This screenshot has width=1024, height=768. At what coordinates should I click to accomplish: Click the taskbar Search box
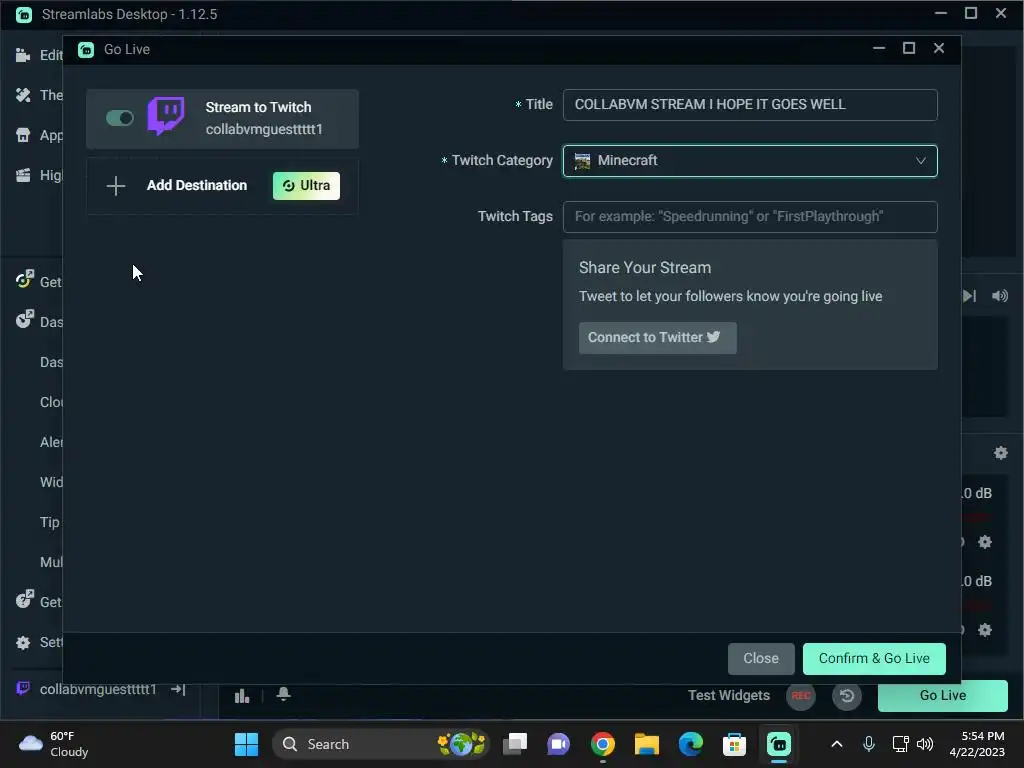tap(381, 744)
